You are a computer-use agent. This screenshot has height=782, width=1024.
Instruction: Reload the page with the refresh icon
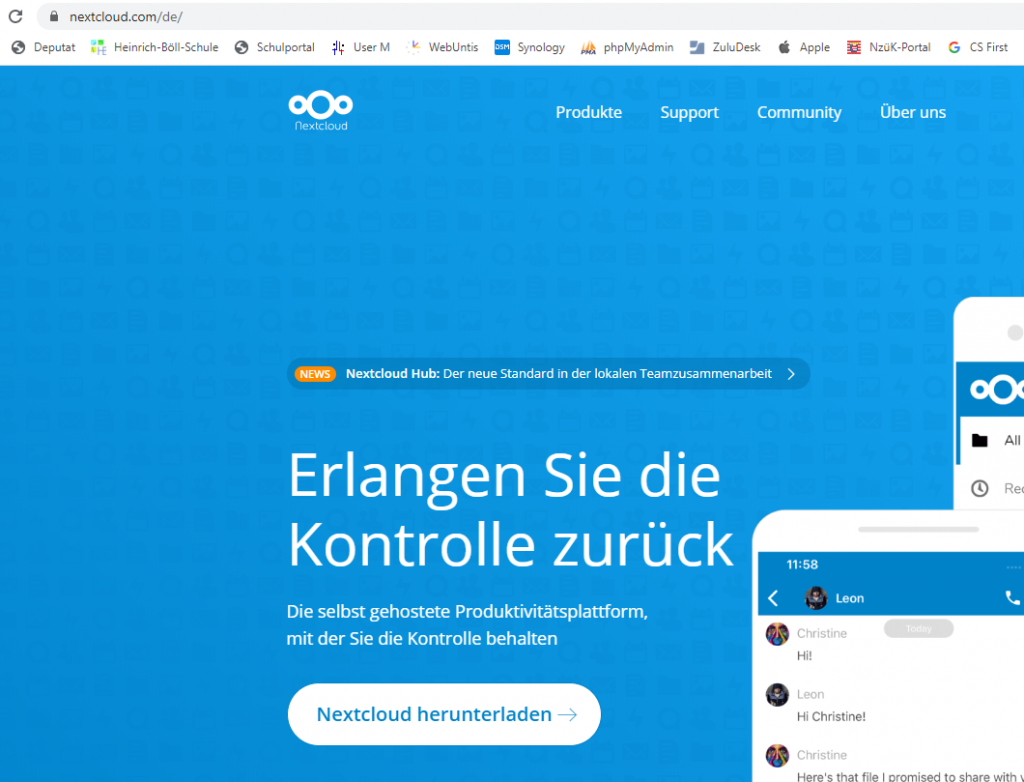(x=15, y=16)
